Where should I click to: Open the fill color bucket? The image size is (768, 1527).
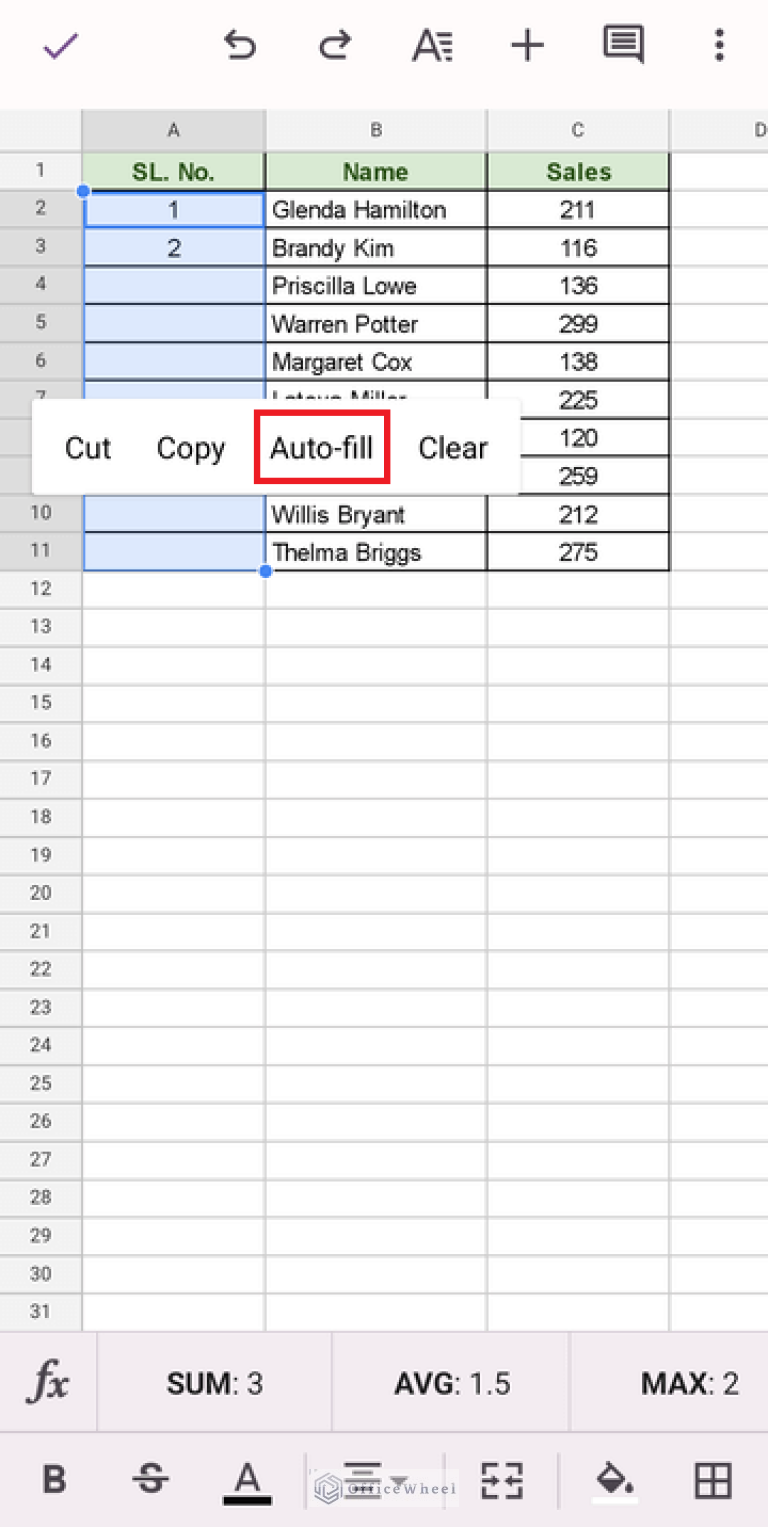click(613, 1479)
